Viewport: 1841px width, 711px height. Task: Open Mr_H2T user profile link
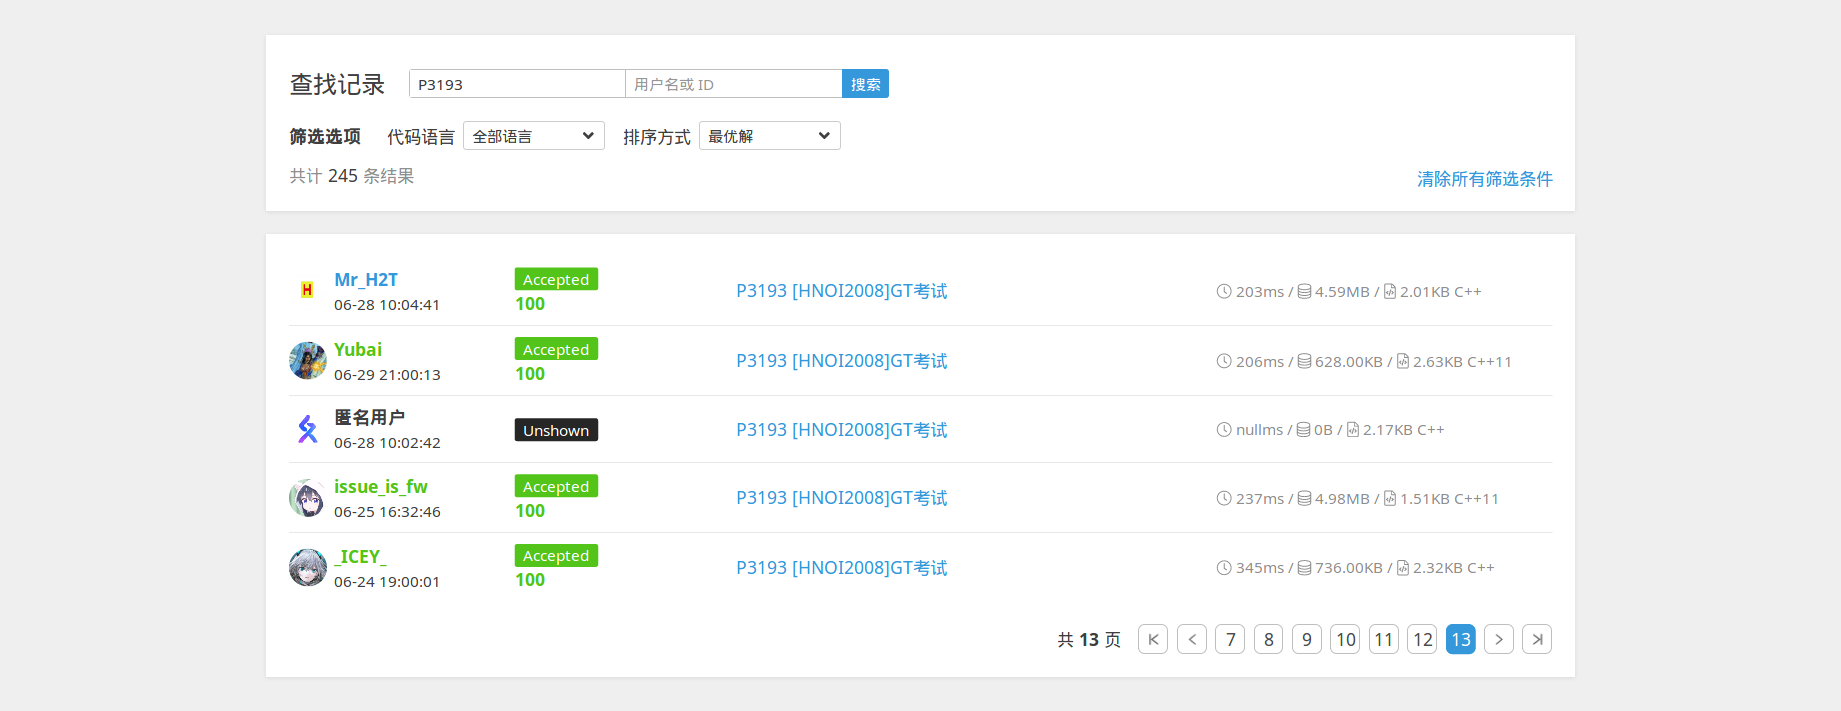[366, 280]
